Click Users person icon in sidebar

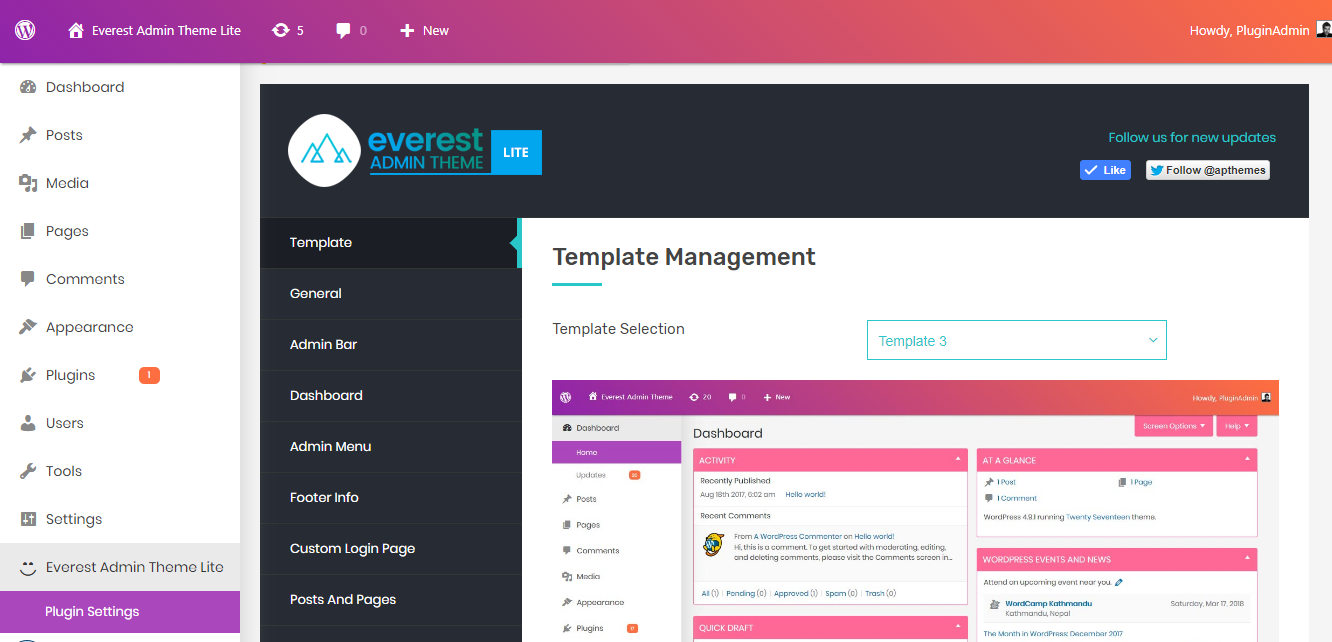[x=28, y=423]
